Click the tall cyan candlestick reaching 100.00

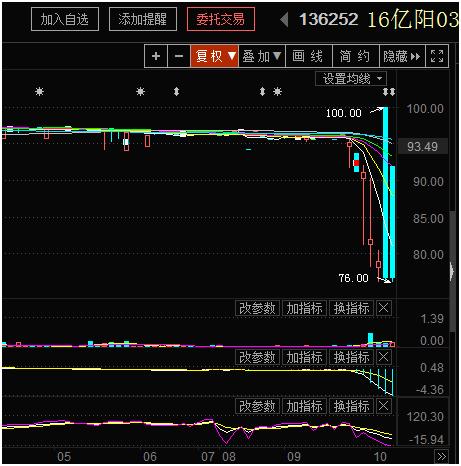click(385, 192)
